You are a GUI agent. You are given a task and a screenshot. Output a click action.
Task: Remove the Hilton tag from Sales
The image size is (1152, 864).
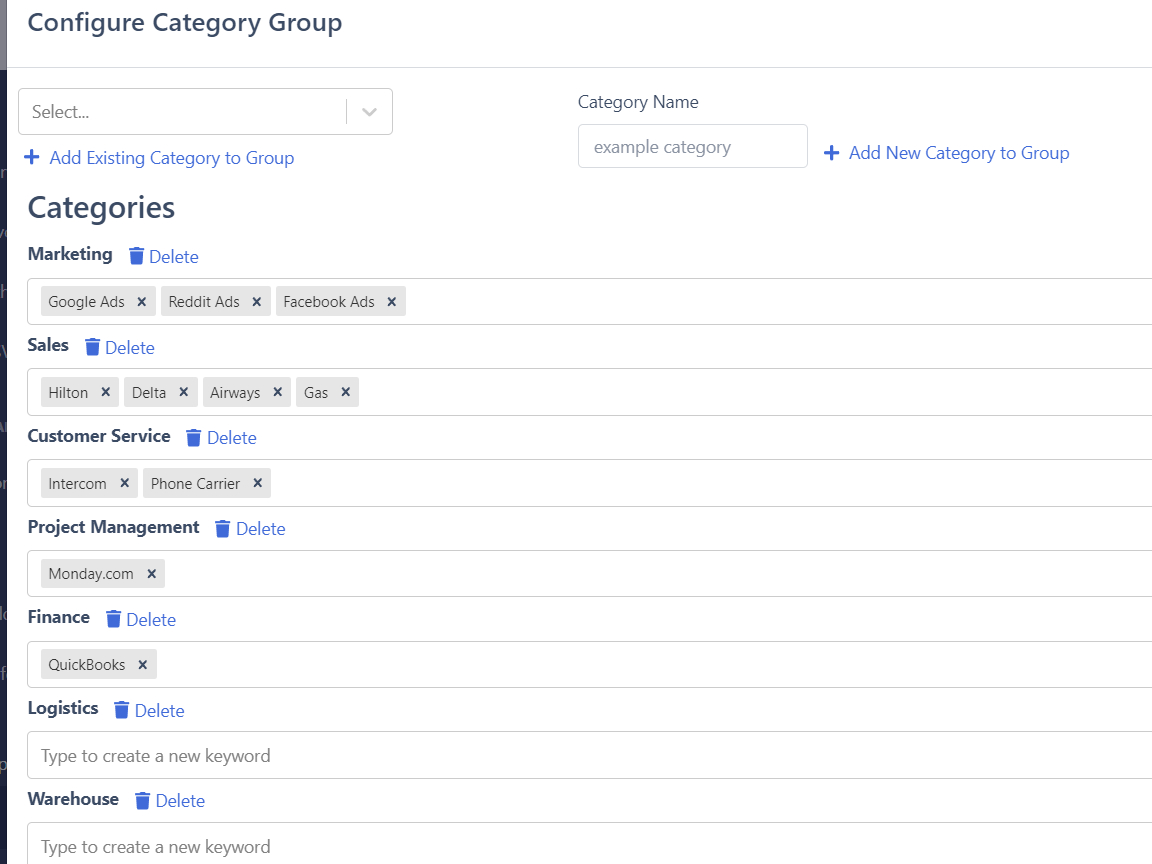pos(105,393)
